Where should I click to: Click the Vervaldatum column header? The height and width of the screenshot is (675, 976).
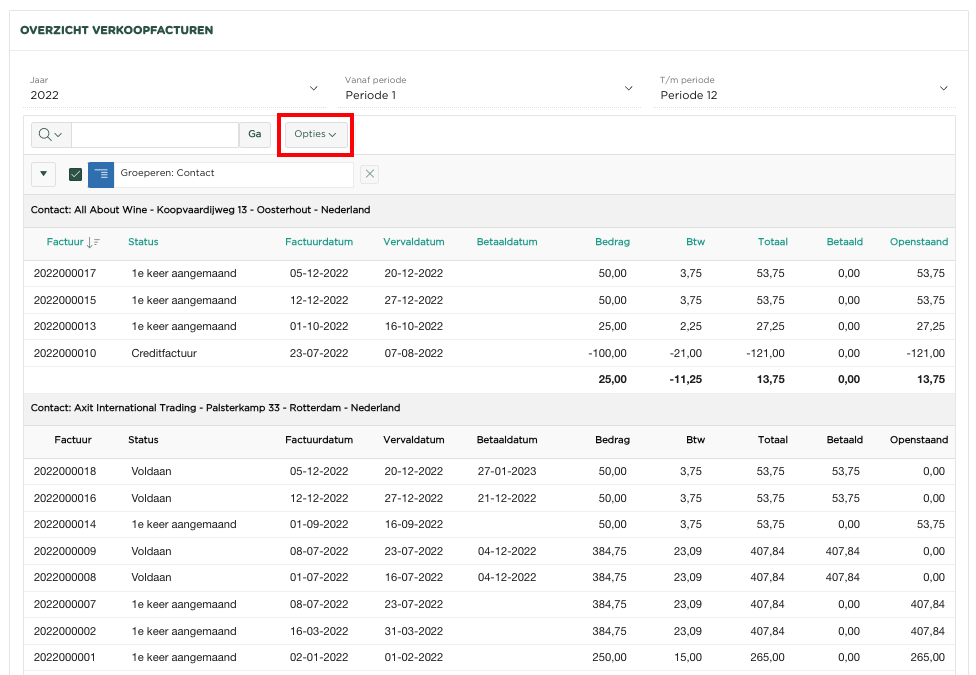(x=413, y=242)
